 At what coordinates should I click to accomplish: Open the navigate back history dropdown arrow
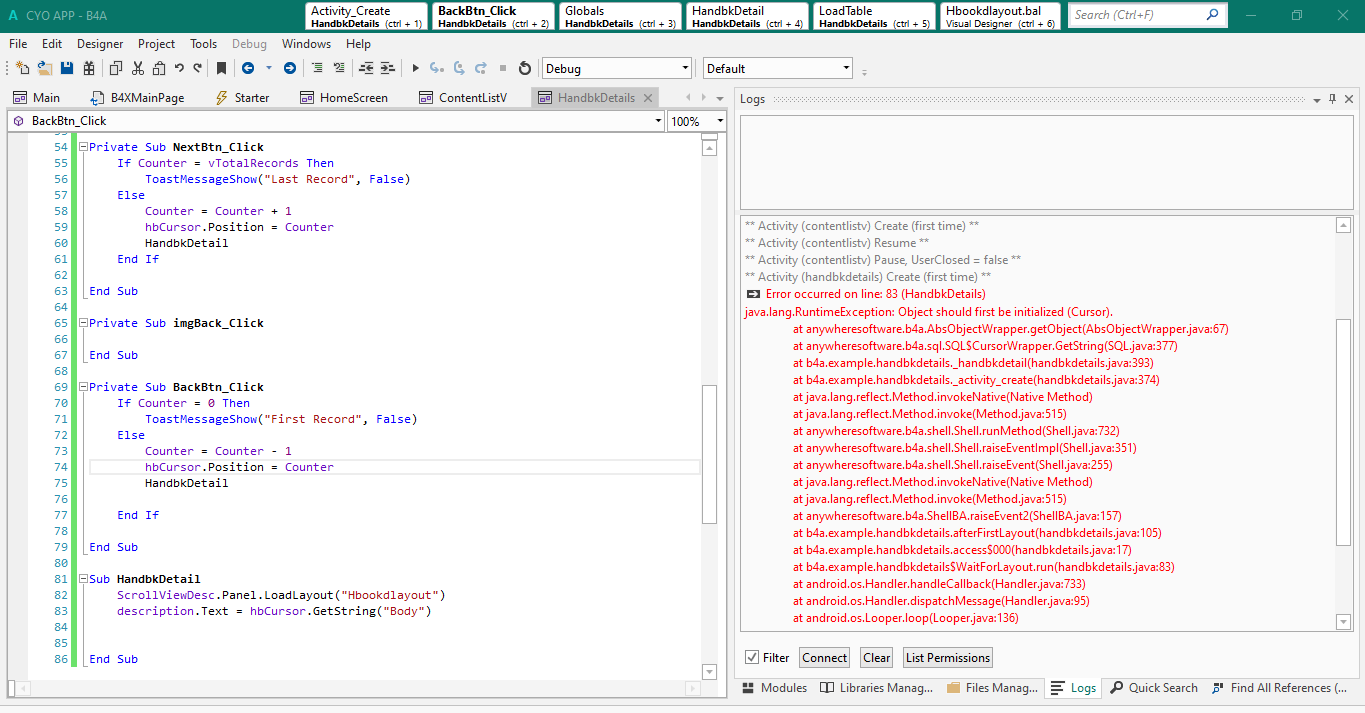point(268,68)
